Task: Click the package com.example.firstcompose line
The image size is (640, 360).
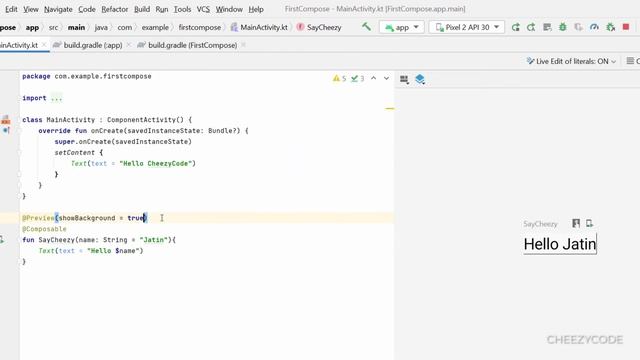Action: point(87,76)
